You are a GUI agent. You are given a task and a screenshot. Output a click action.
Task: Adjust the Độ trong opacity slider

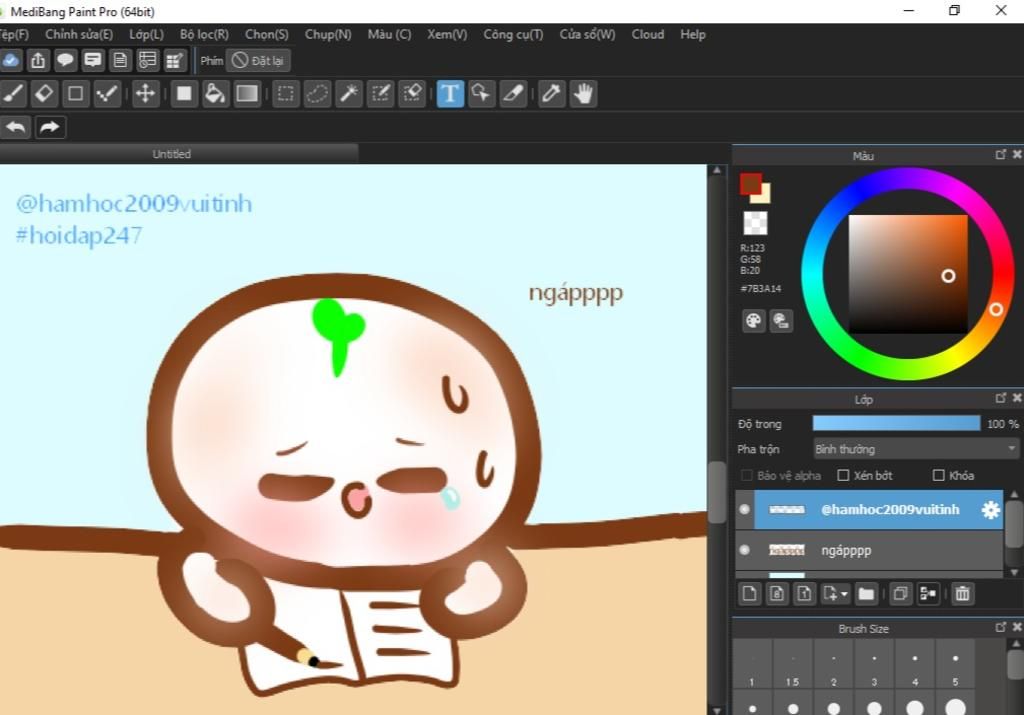896,424
